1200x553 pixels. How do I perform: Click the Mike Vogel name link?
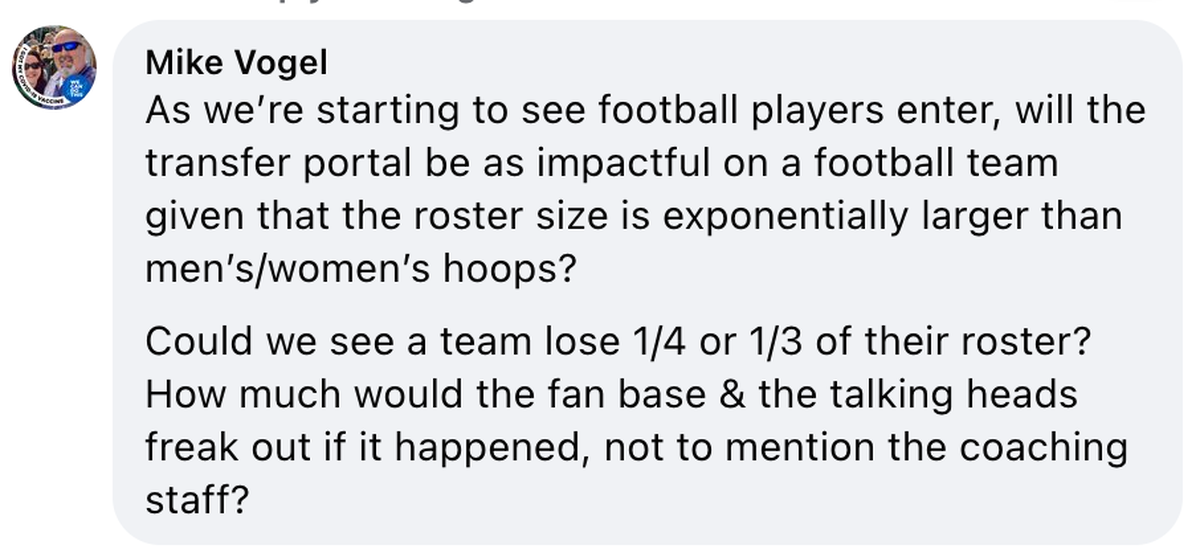236,63
